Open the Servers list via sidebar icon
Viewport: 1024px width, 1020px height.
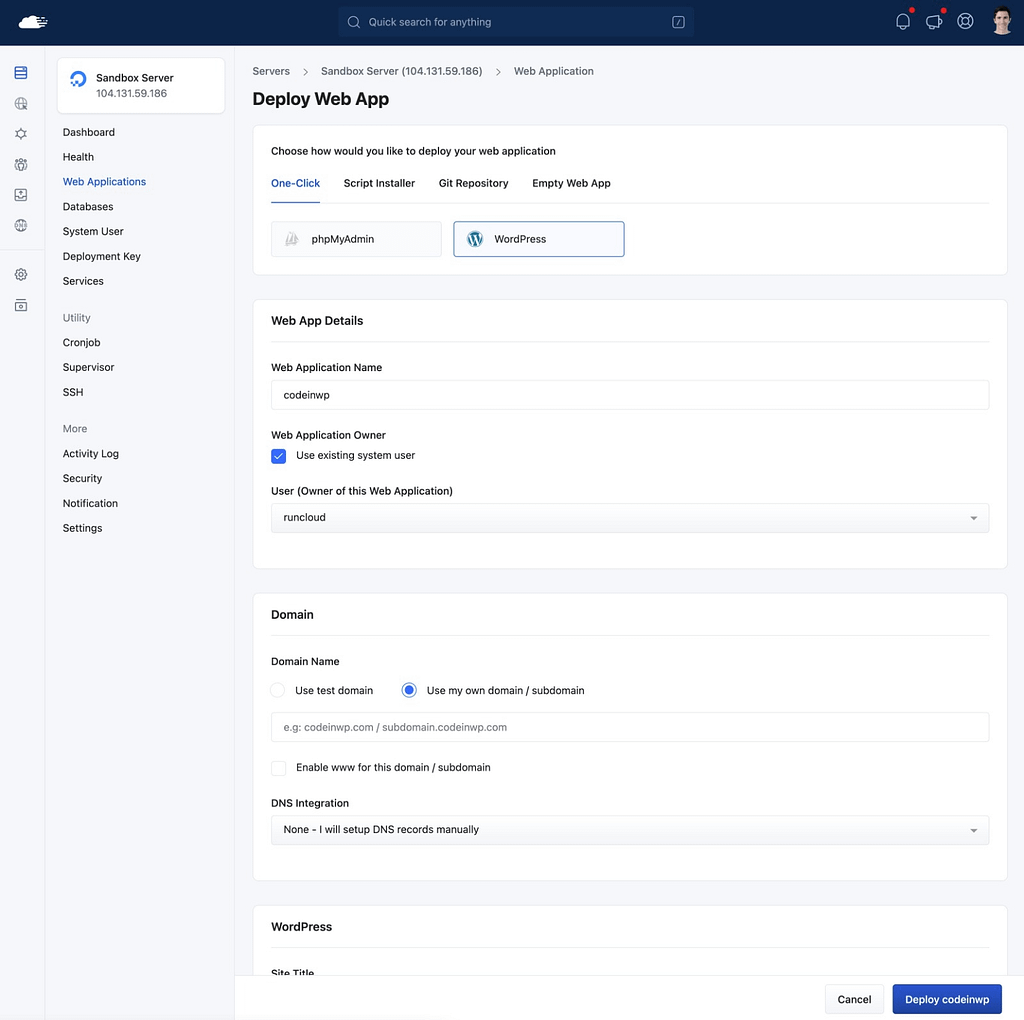pyautogui.click(x=19, y=72)
